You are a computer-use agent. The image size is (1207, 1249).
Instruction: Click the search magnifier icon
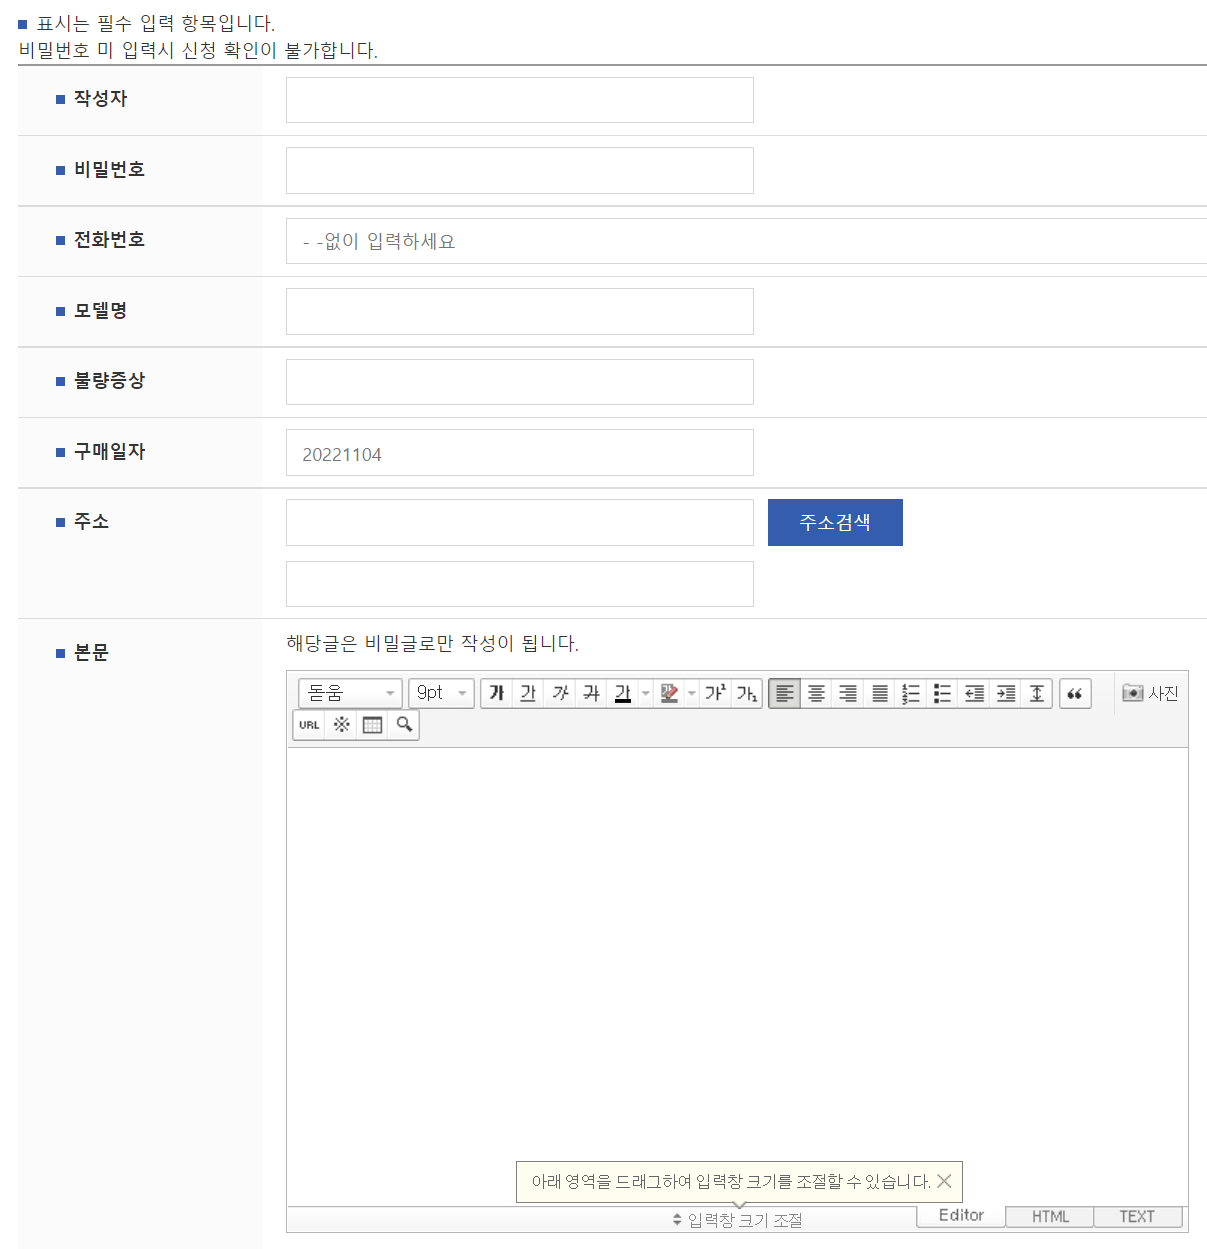(x=404, y=724)
